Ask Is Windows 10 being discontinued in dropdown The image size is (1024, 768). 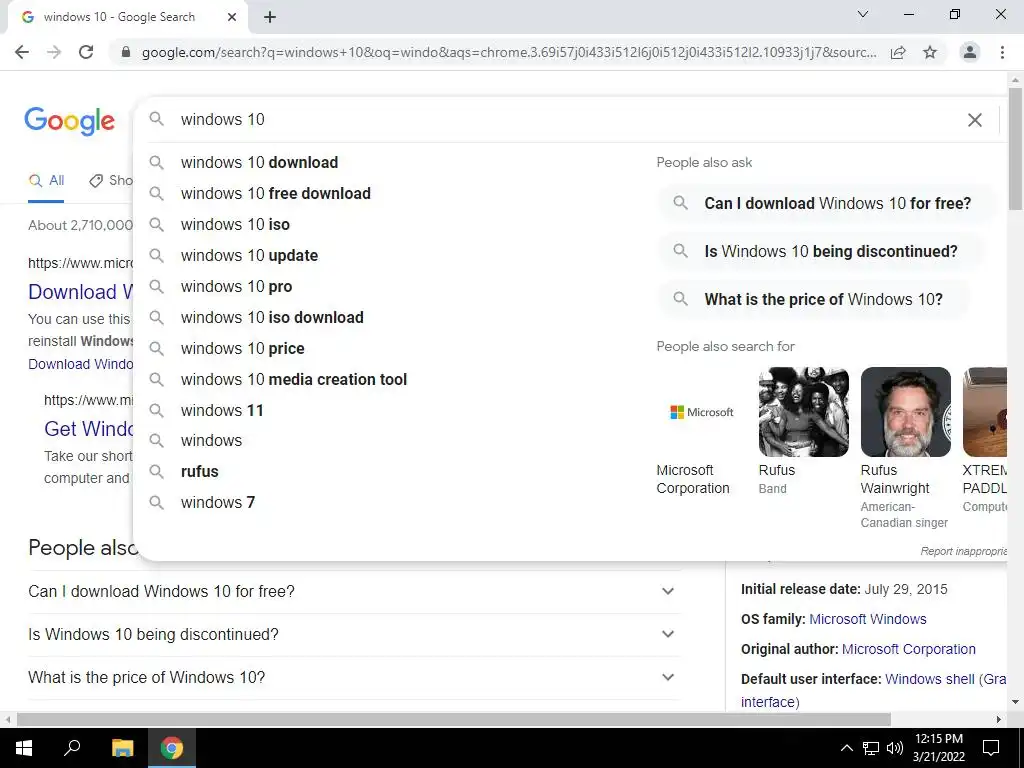tap(819, 251)
